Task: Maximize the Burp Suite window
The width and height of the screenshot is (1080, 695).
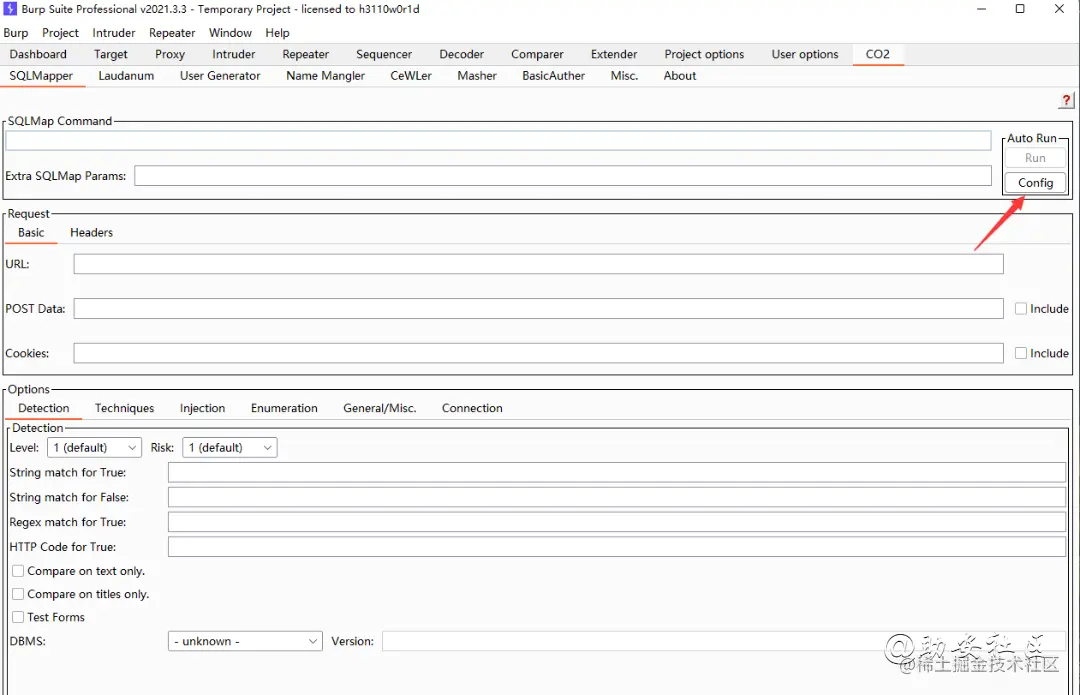Action: pyautogui.click(x=1020, y=9)
